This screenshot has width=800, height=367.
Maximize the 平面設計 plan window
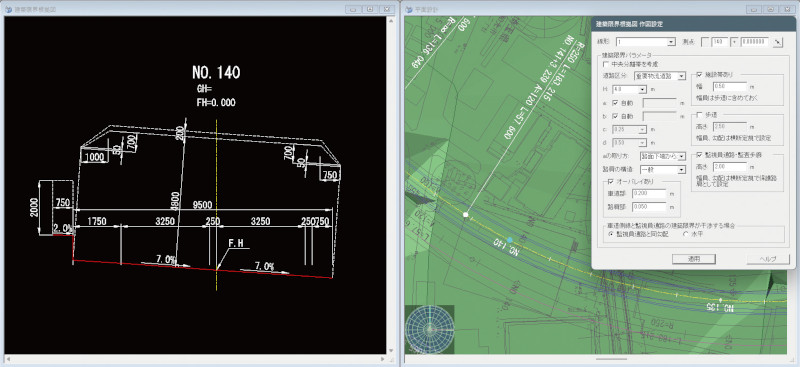tap(770, 9)
